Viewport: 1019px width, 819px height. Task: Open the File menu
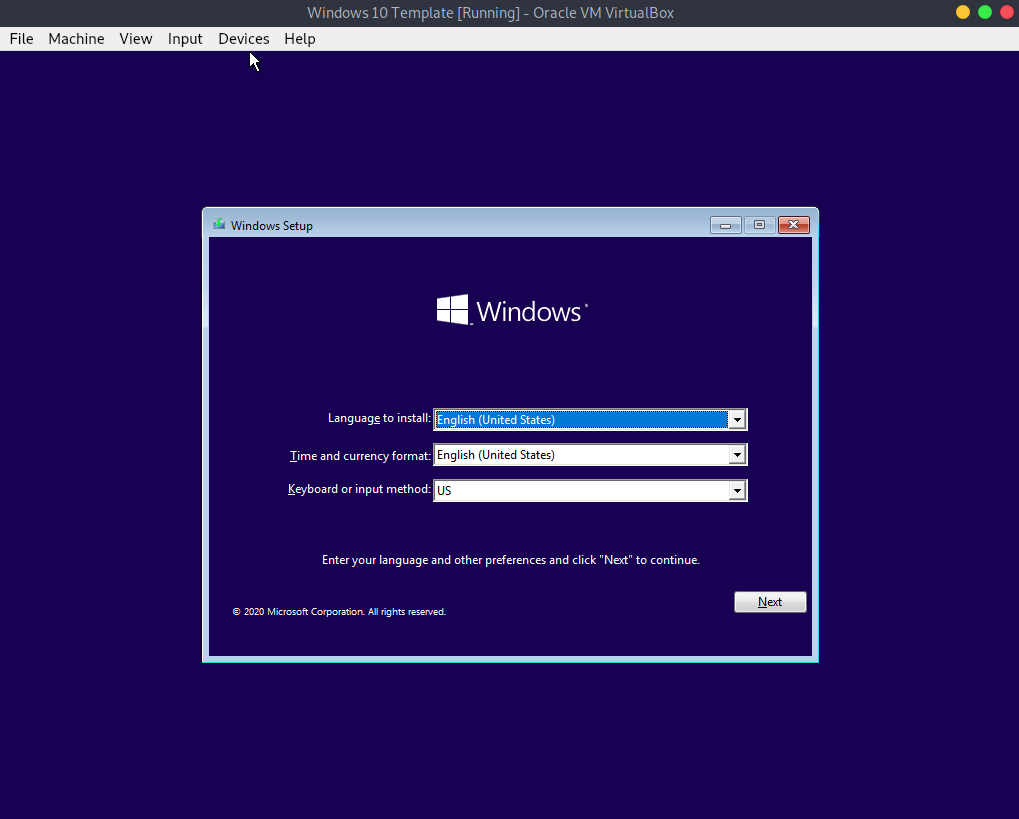click(x=21, y=39)
